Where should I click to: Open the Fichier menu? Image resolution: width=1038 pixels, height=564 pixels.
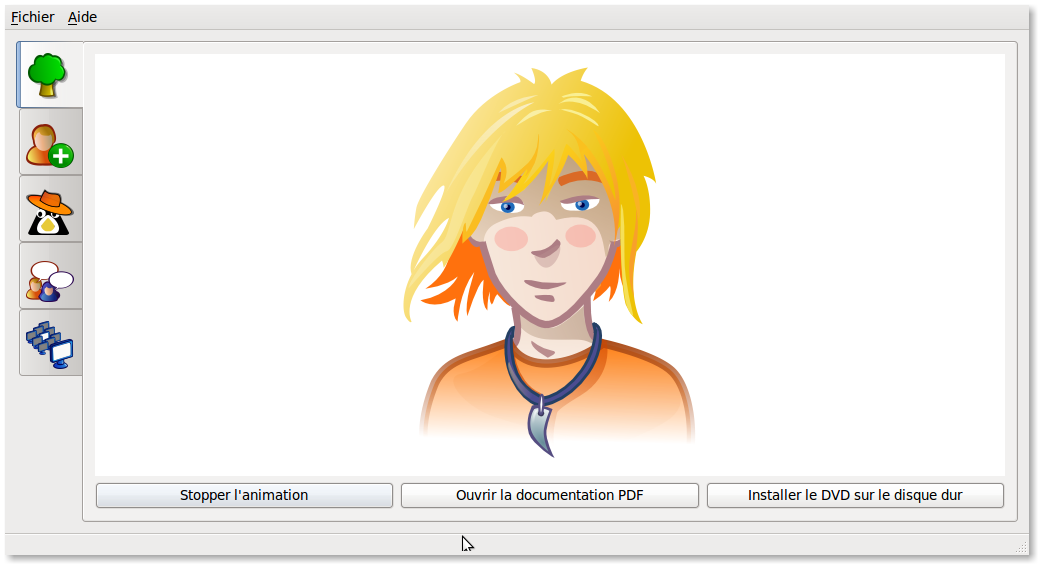coord(32,17)
